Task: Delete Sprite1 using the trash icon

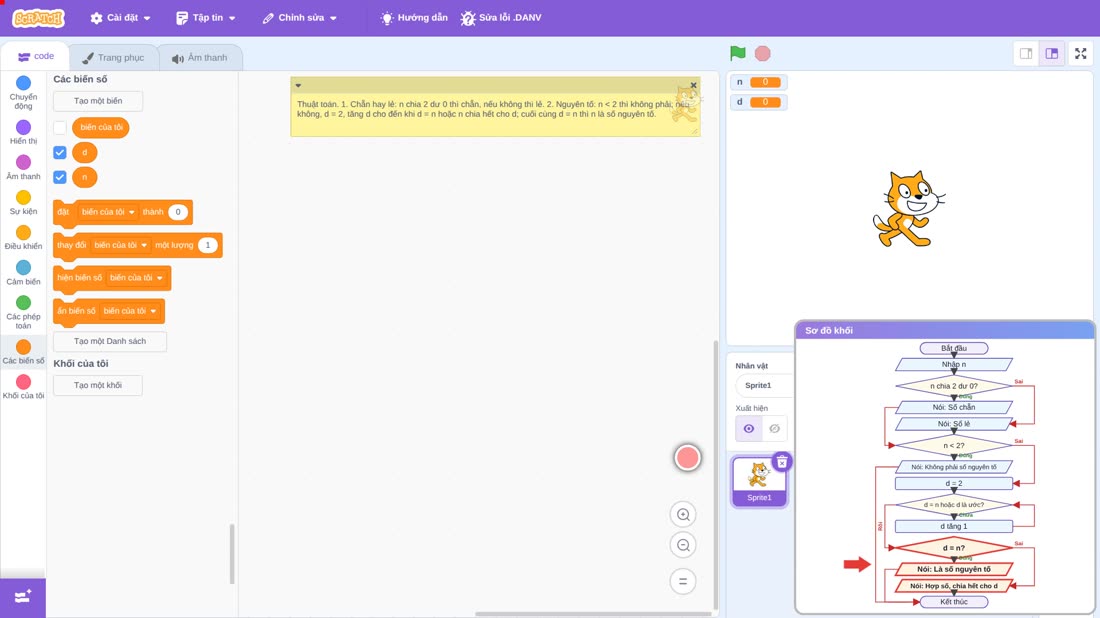Action: 782,462
